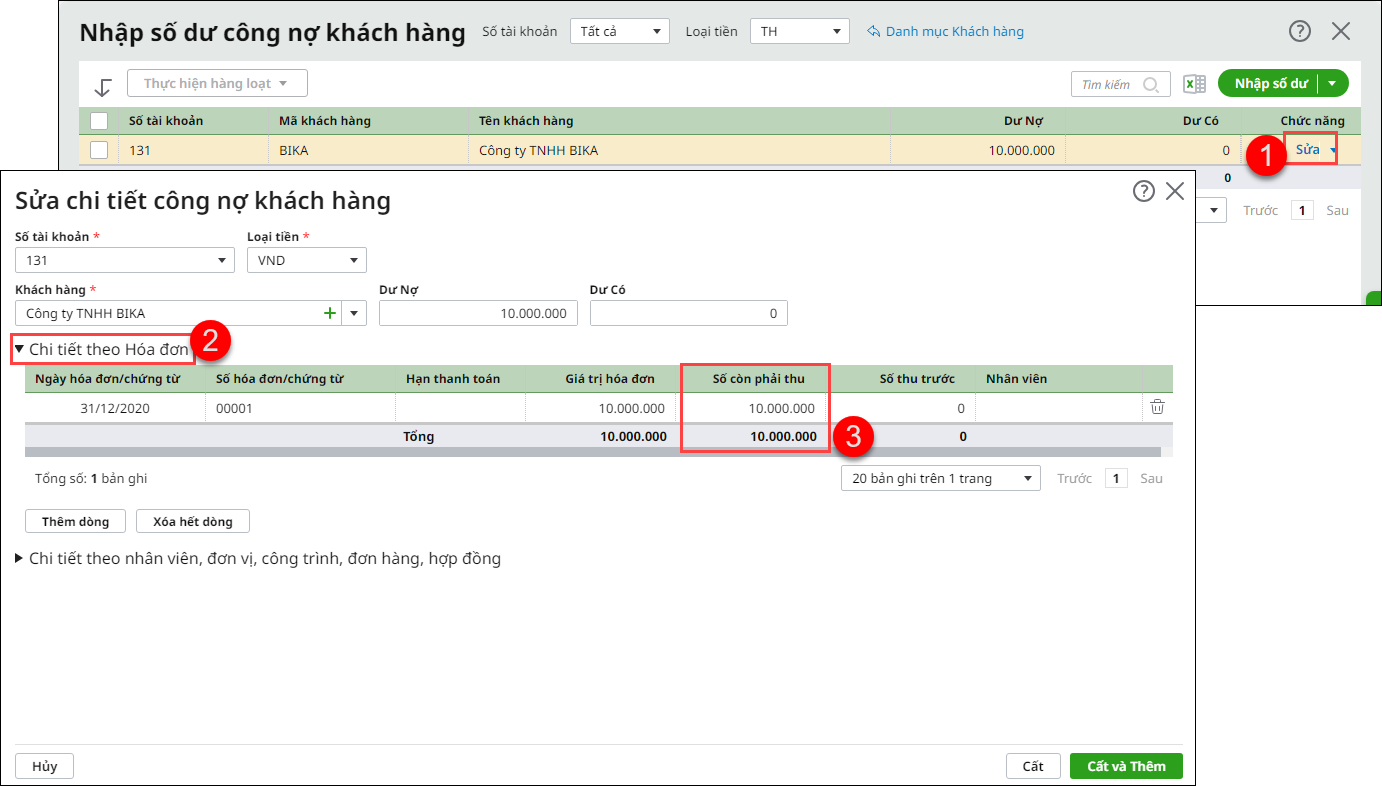
Task: Toggle the select-all header checkbox
Action: click(99, 121)
